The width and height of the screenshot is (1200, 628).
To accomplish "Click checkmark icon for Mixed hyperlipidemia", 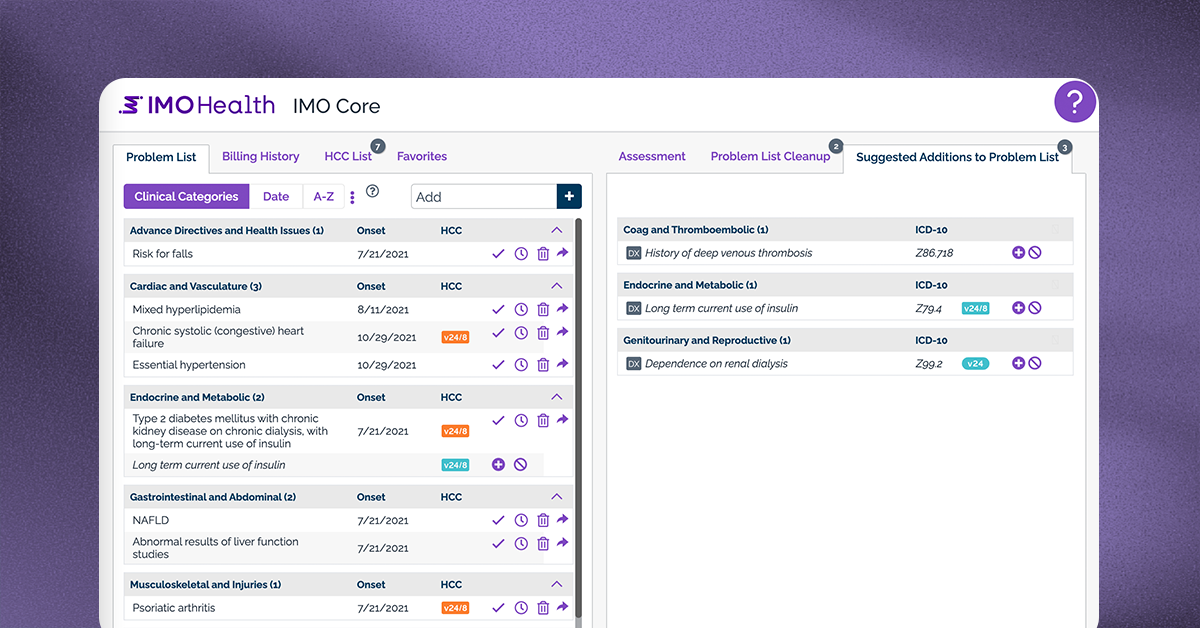I will 498,310.
